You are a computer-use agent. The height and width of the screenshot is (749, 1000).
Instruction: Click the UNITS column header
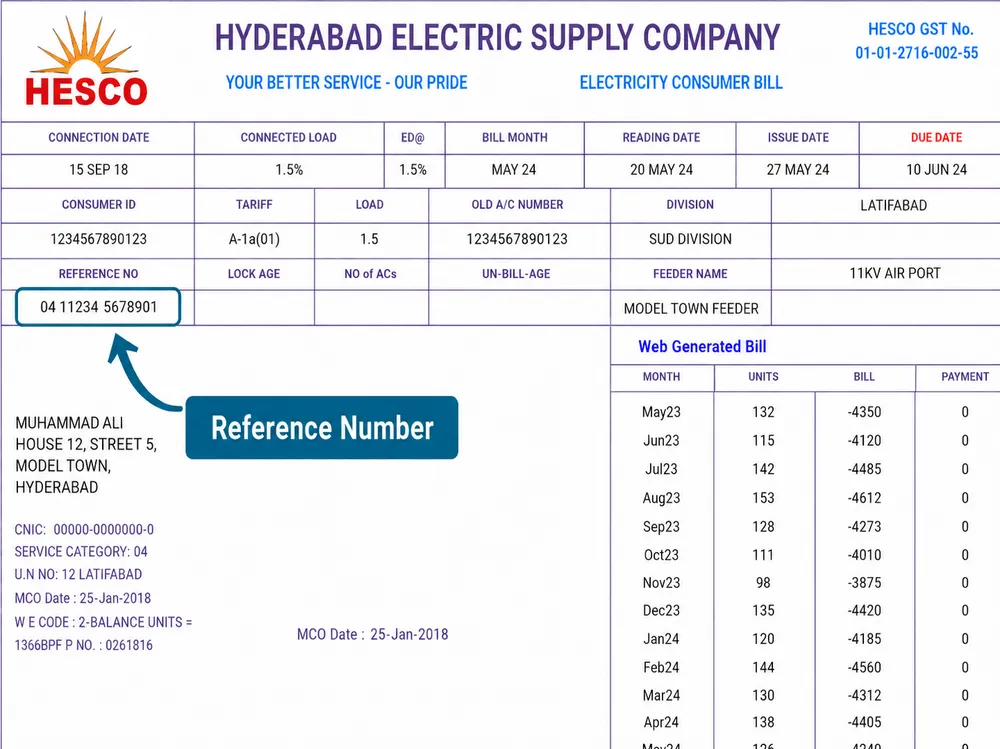[763, 376]
